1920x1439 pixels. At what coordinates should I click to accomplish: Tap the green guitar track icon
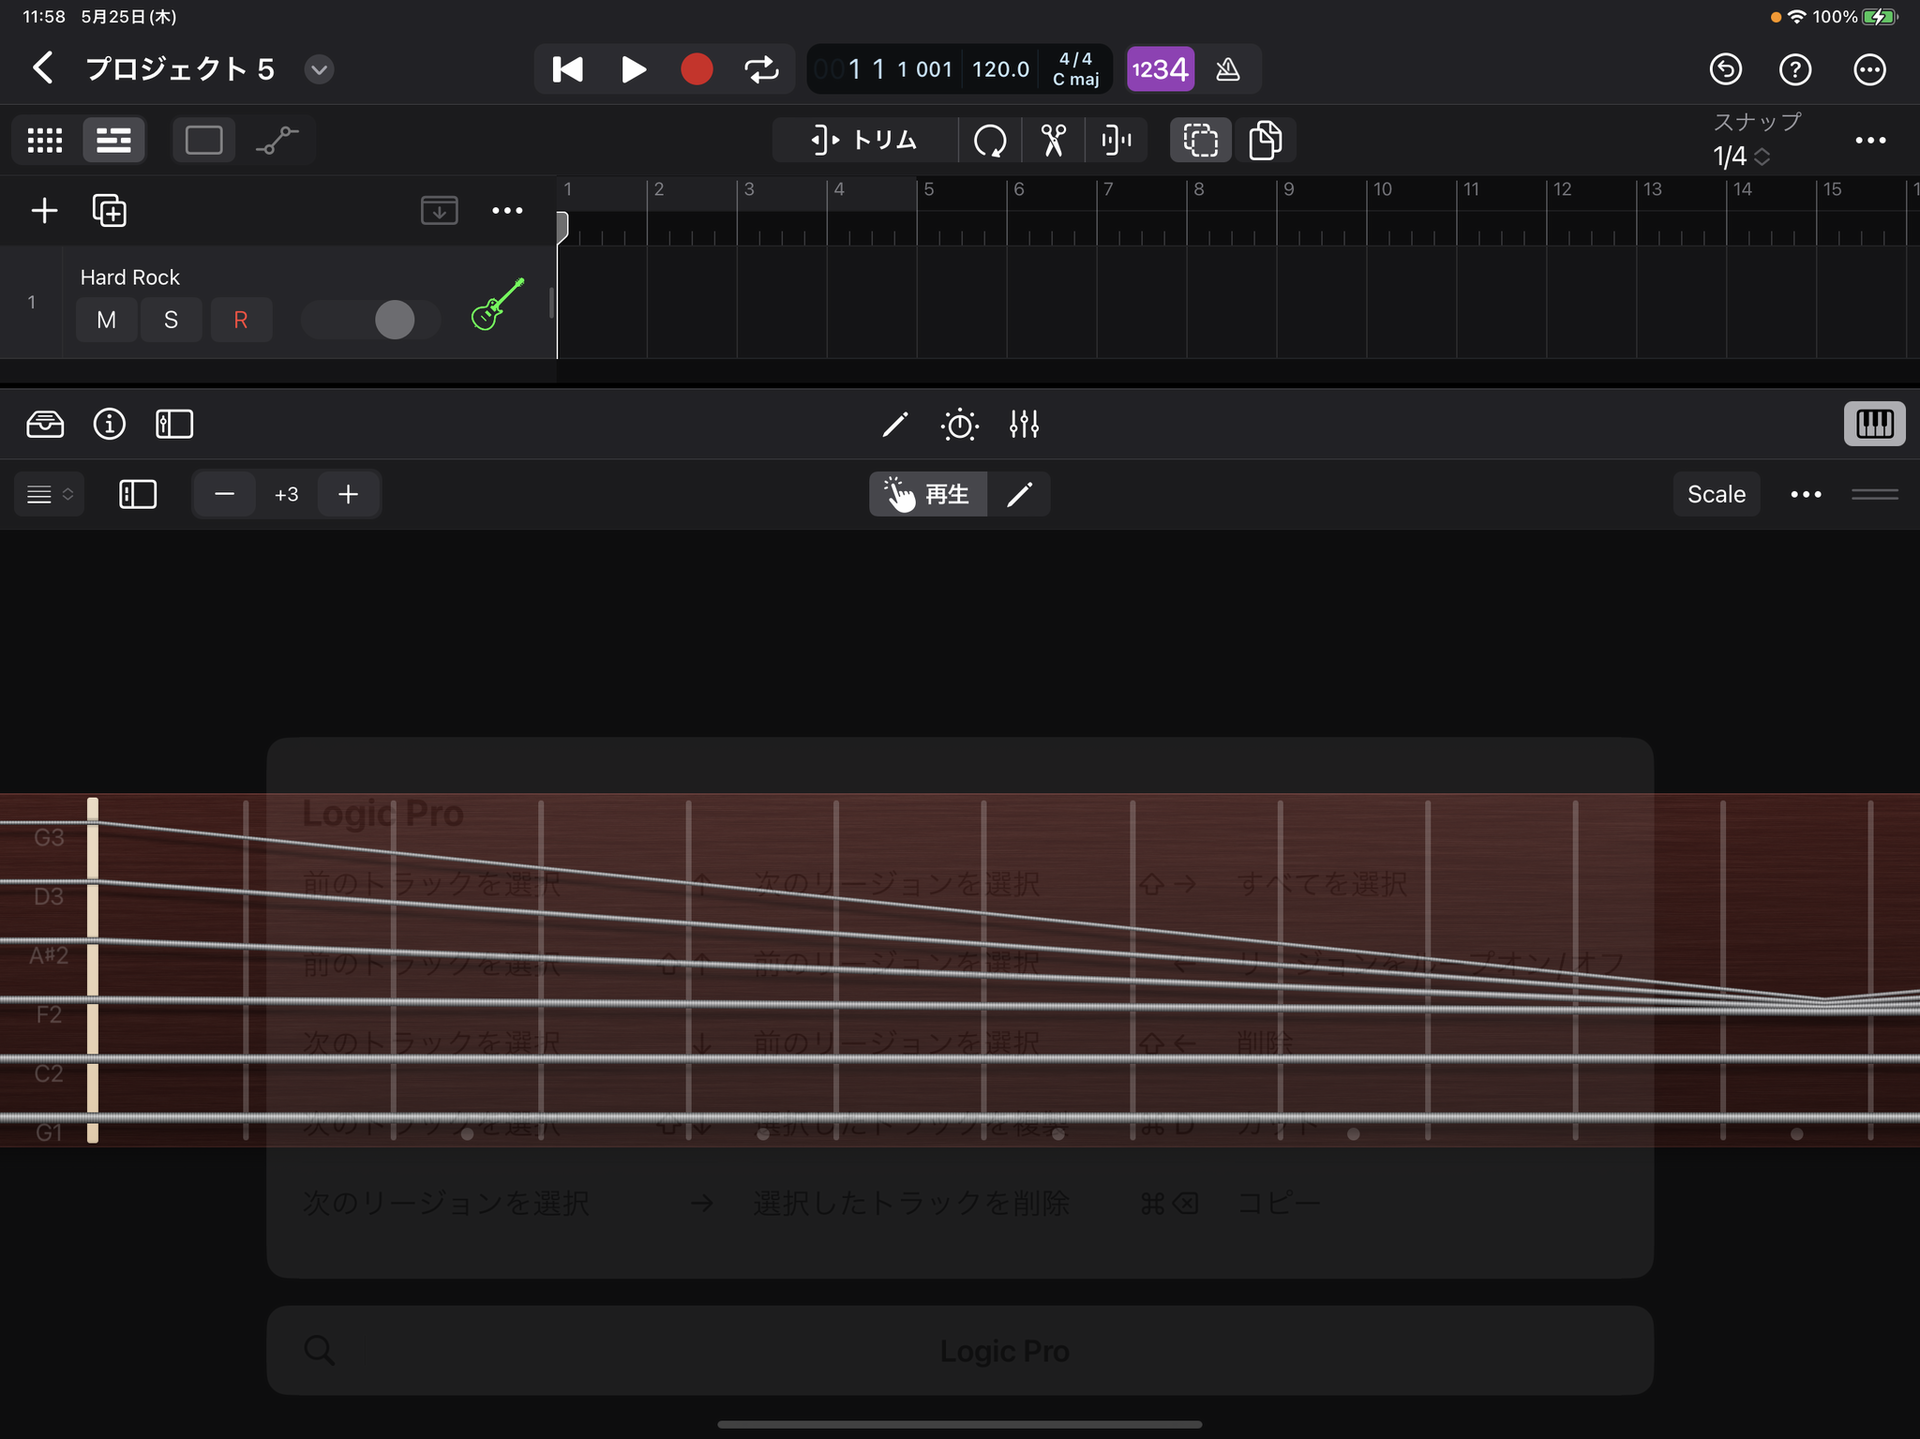(497, 304)
